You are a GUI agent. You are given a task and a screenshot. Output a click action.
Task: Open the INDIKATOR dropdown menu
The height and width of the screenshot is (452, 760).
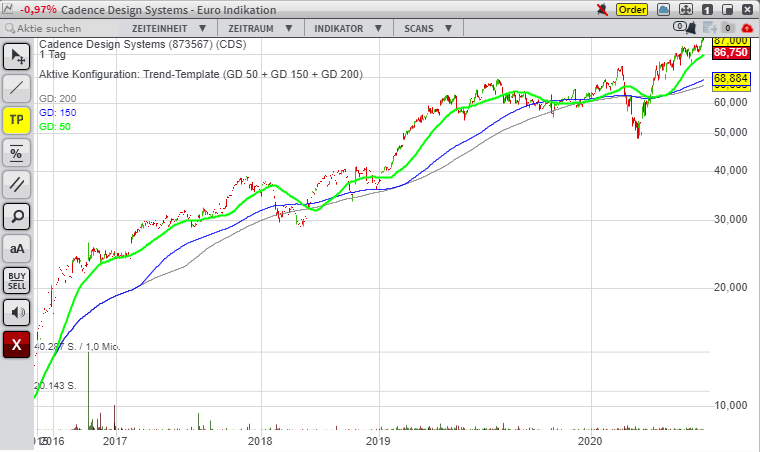348,29
